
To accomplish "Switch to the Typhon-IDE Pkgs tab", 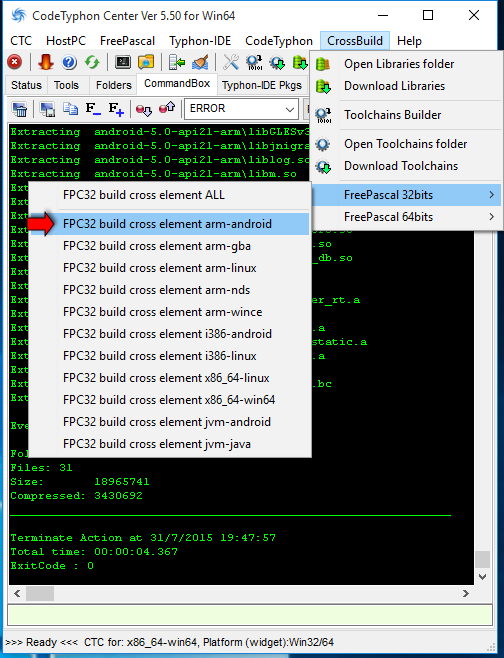I will 262,85.
